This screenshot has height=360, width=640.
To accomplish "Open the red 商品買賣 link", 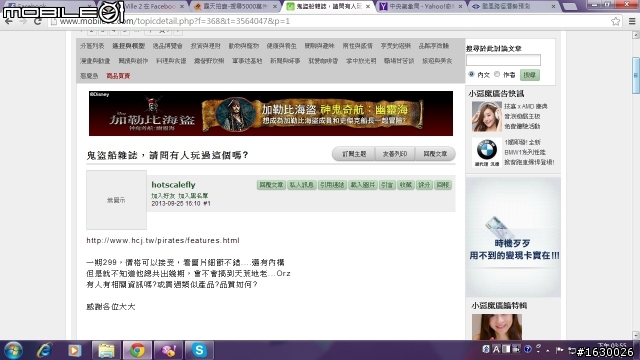I will coord(118,76).
